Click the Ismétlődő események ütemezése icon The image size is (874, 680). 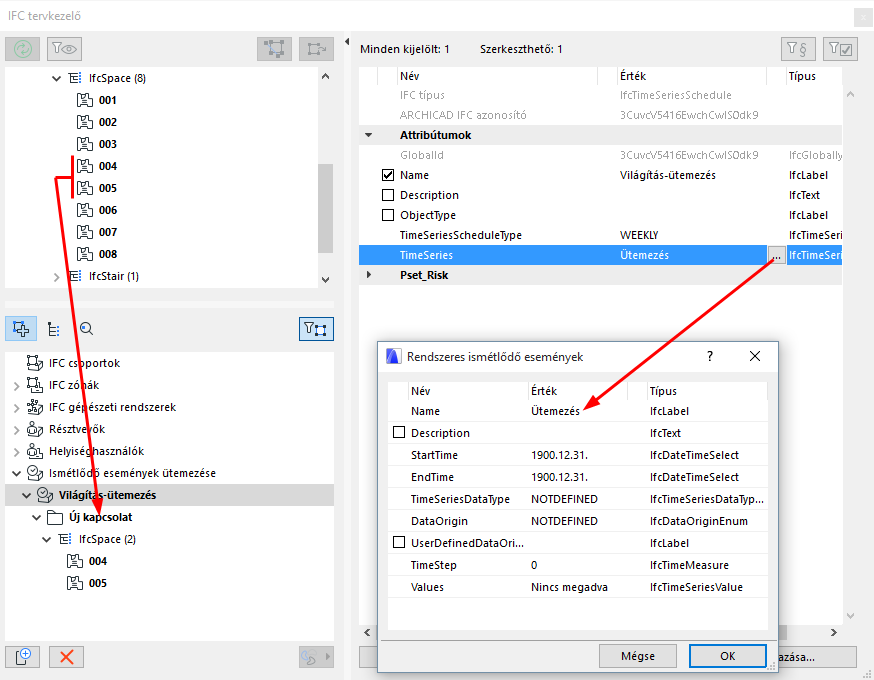[x=35, y=473]
